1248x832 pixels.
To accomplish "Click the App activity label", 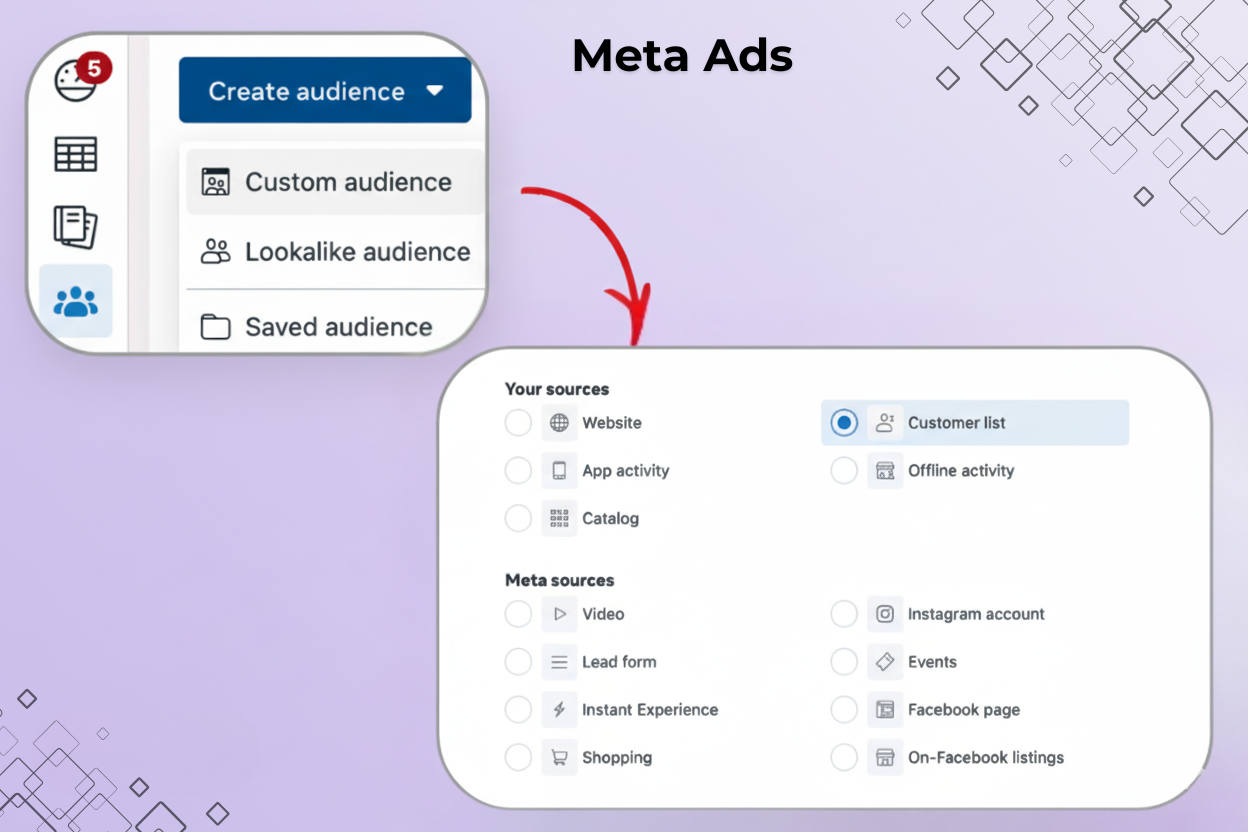I will click(x=626, y=471).
